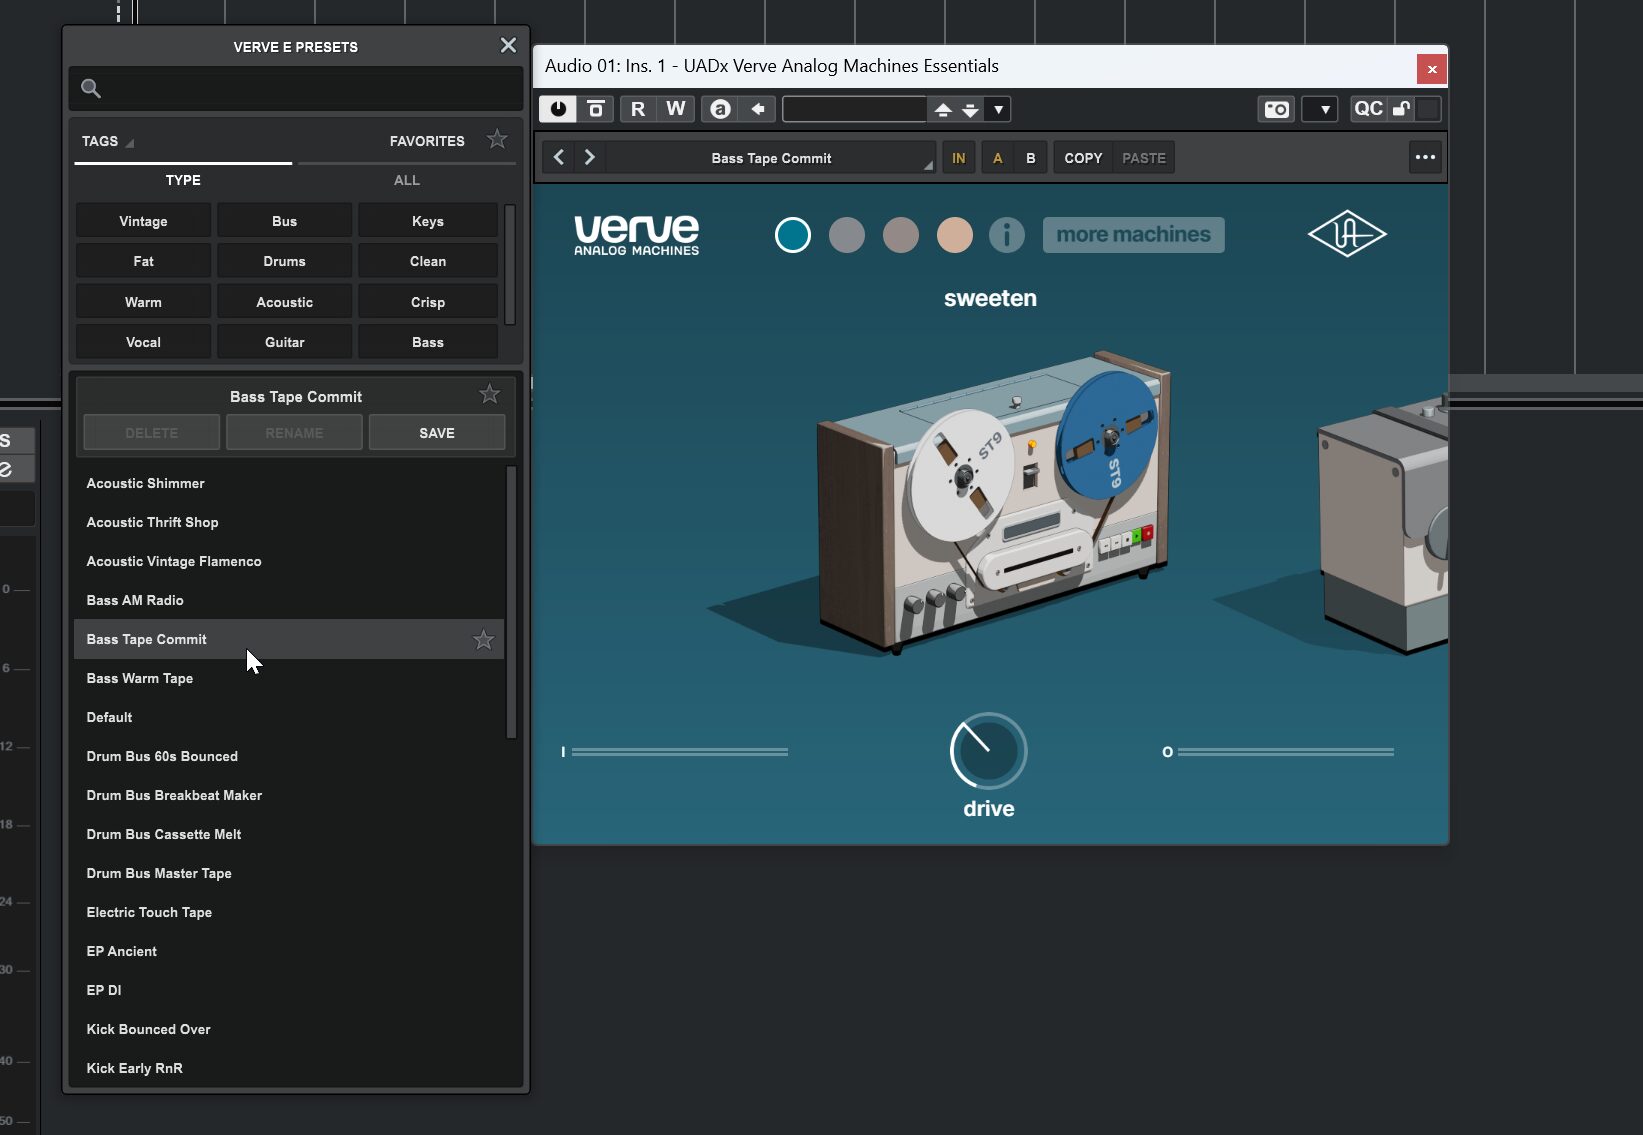This screenshot has height=1135, width=1643.
Task: Click the SAVE preset button
Action: (437, 433)
